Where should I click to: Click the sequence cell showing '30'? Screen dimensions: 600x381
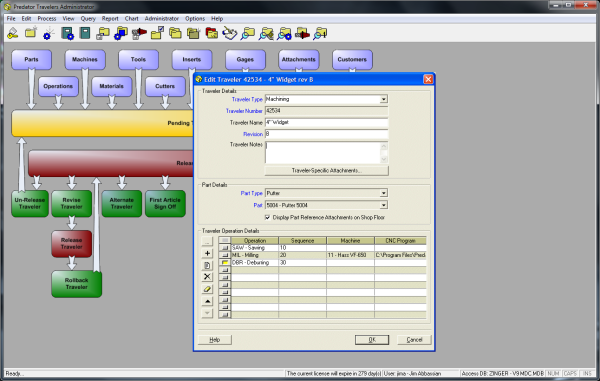(x=302, y=262)
